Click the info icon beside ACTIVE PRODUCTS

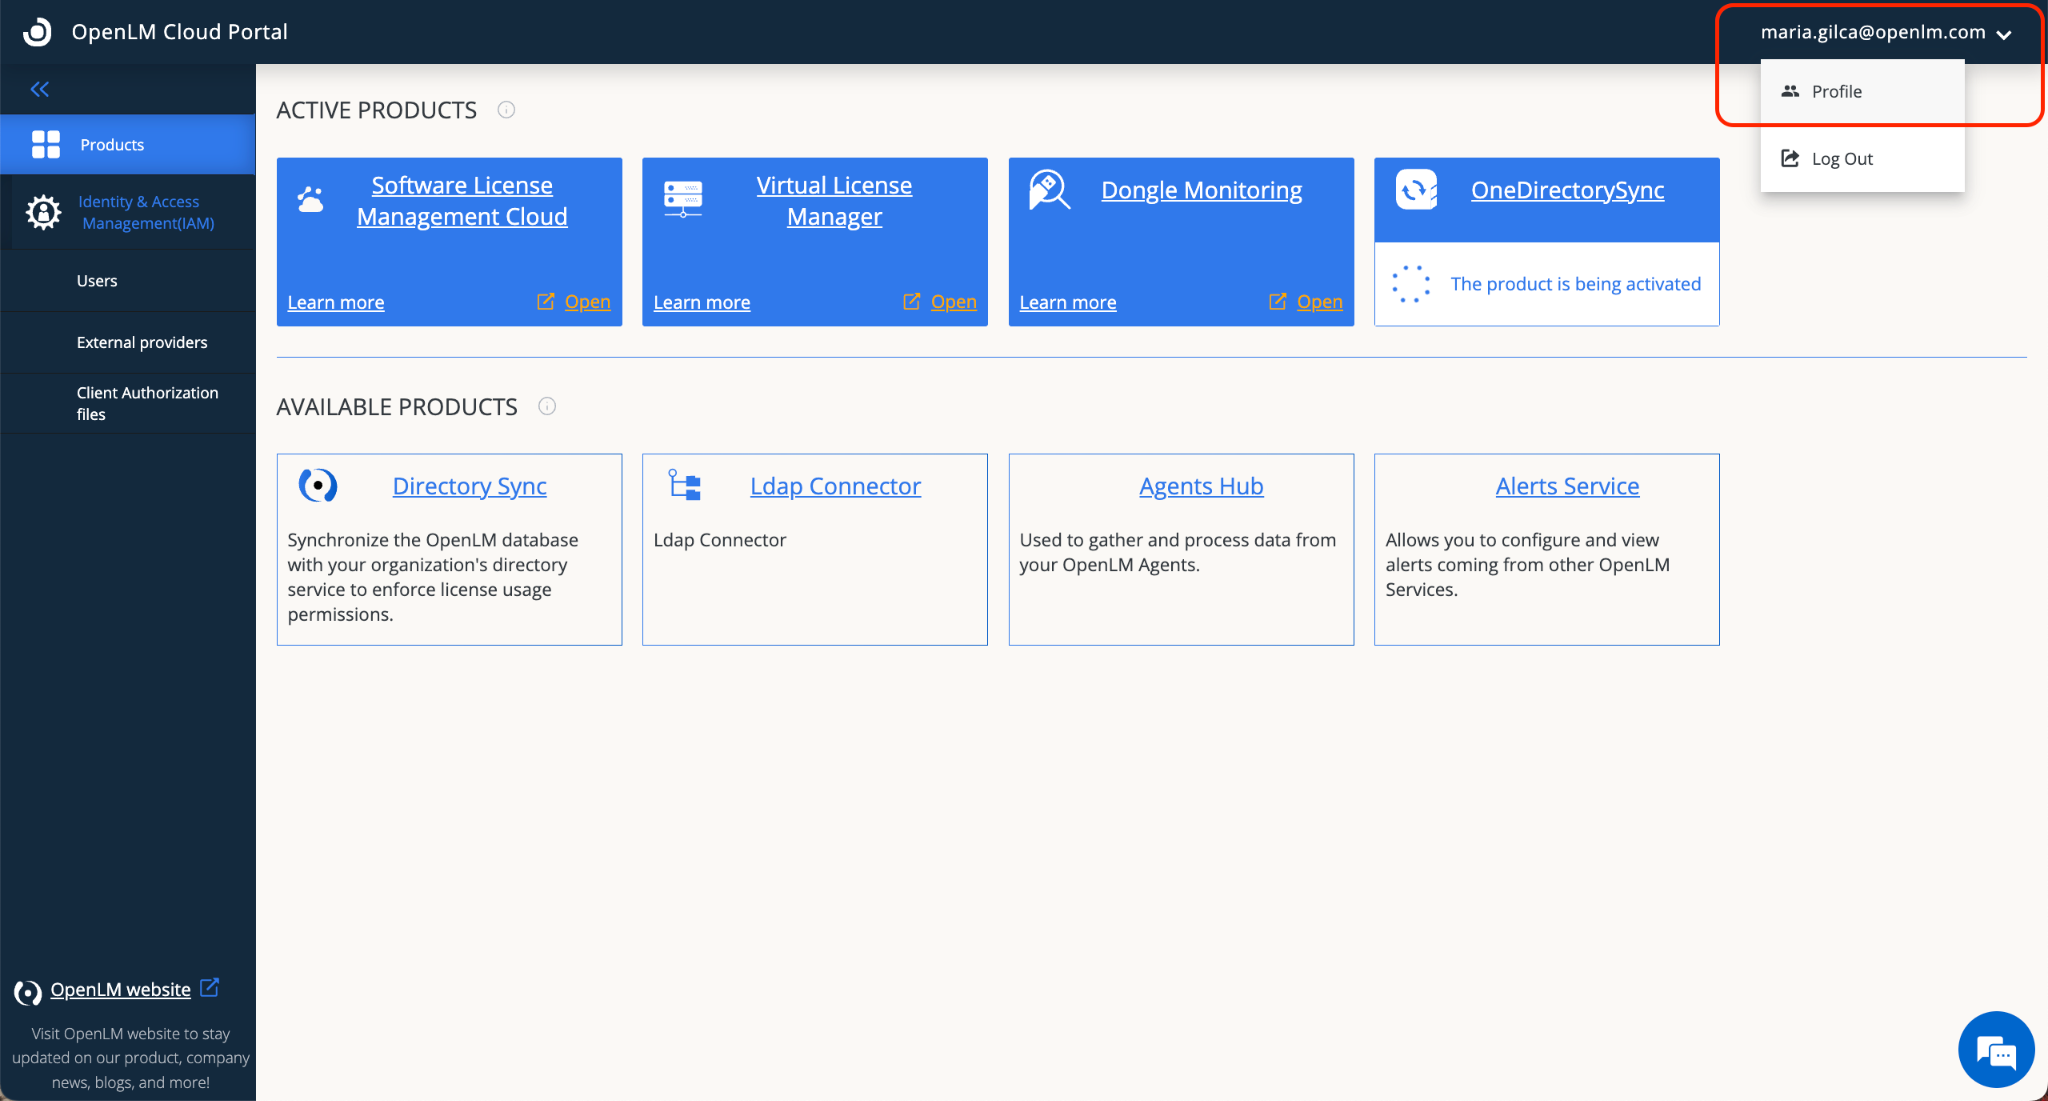tap(506, 110)
